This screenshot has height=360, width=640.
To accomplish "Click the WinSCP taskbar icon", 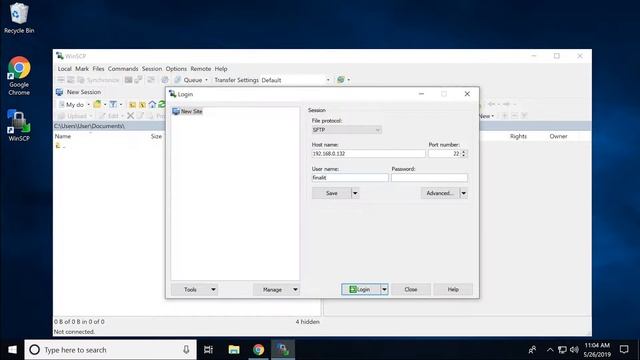I will coord(283,350).
